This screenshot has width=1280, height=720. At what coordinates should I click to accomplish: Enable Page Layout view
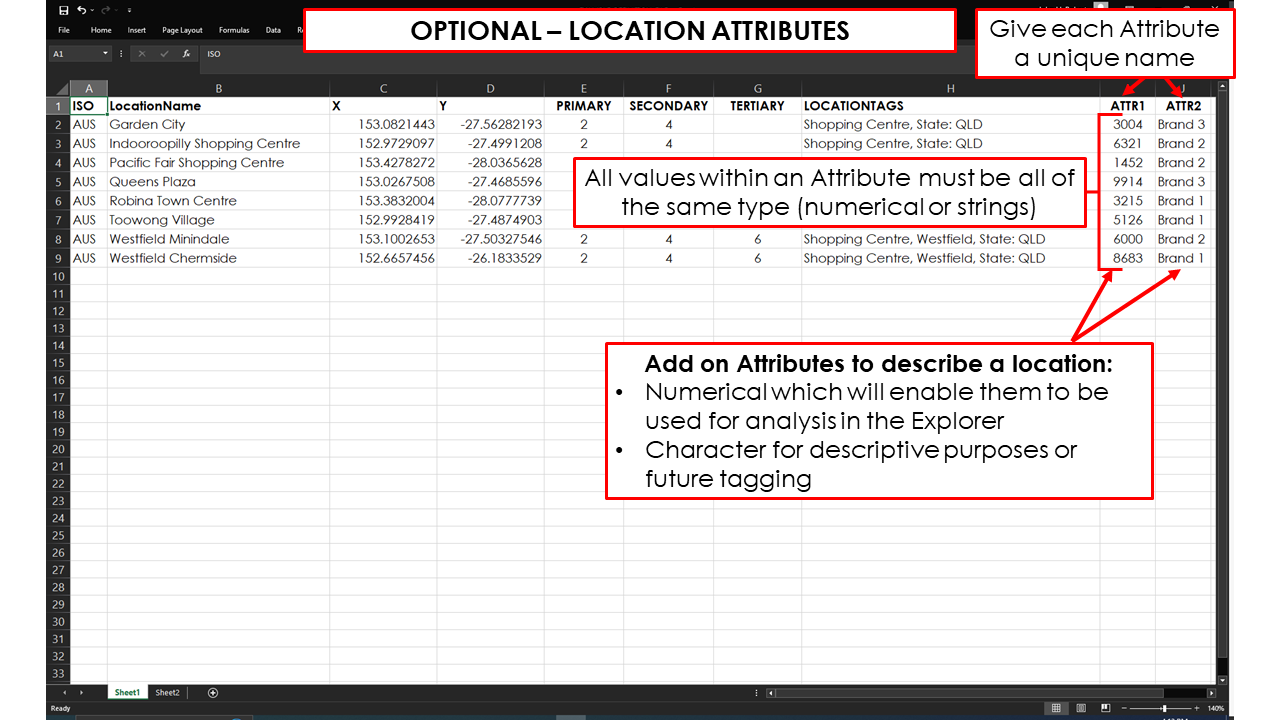[x=1082, y=707]
